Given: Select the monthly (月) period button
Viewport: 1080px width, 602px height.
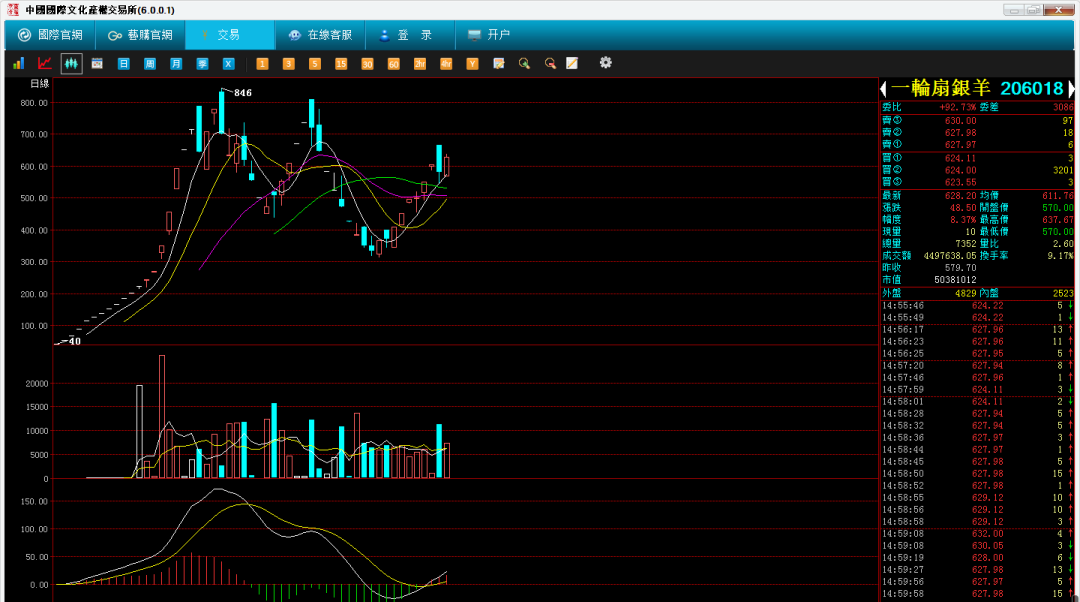Looking at the screenshot, I should [176, 63].
